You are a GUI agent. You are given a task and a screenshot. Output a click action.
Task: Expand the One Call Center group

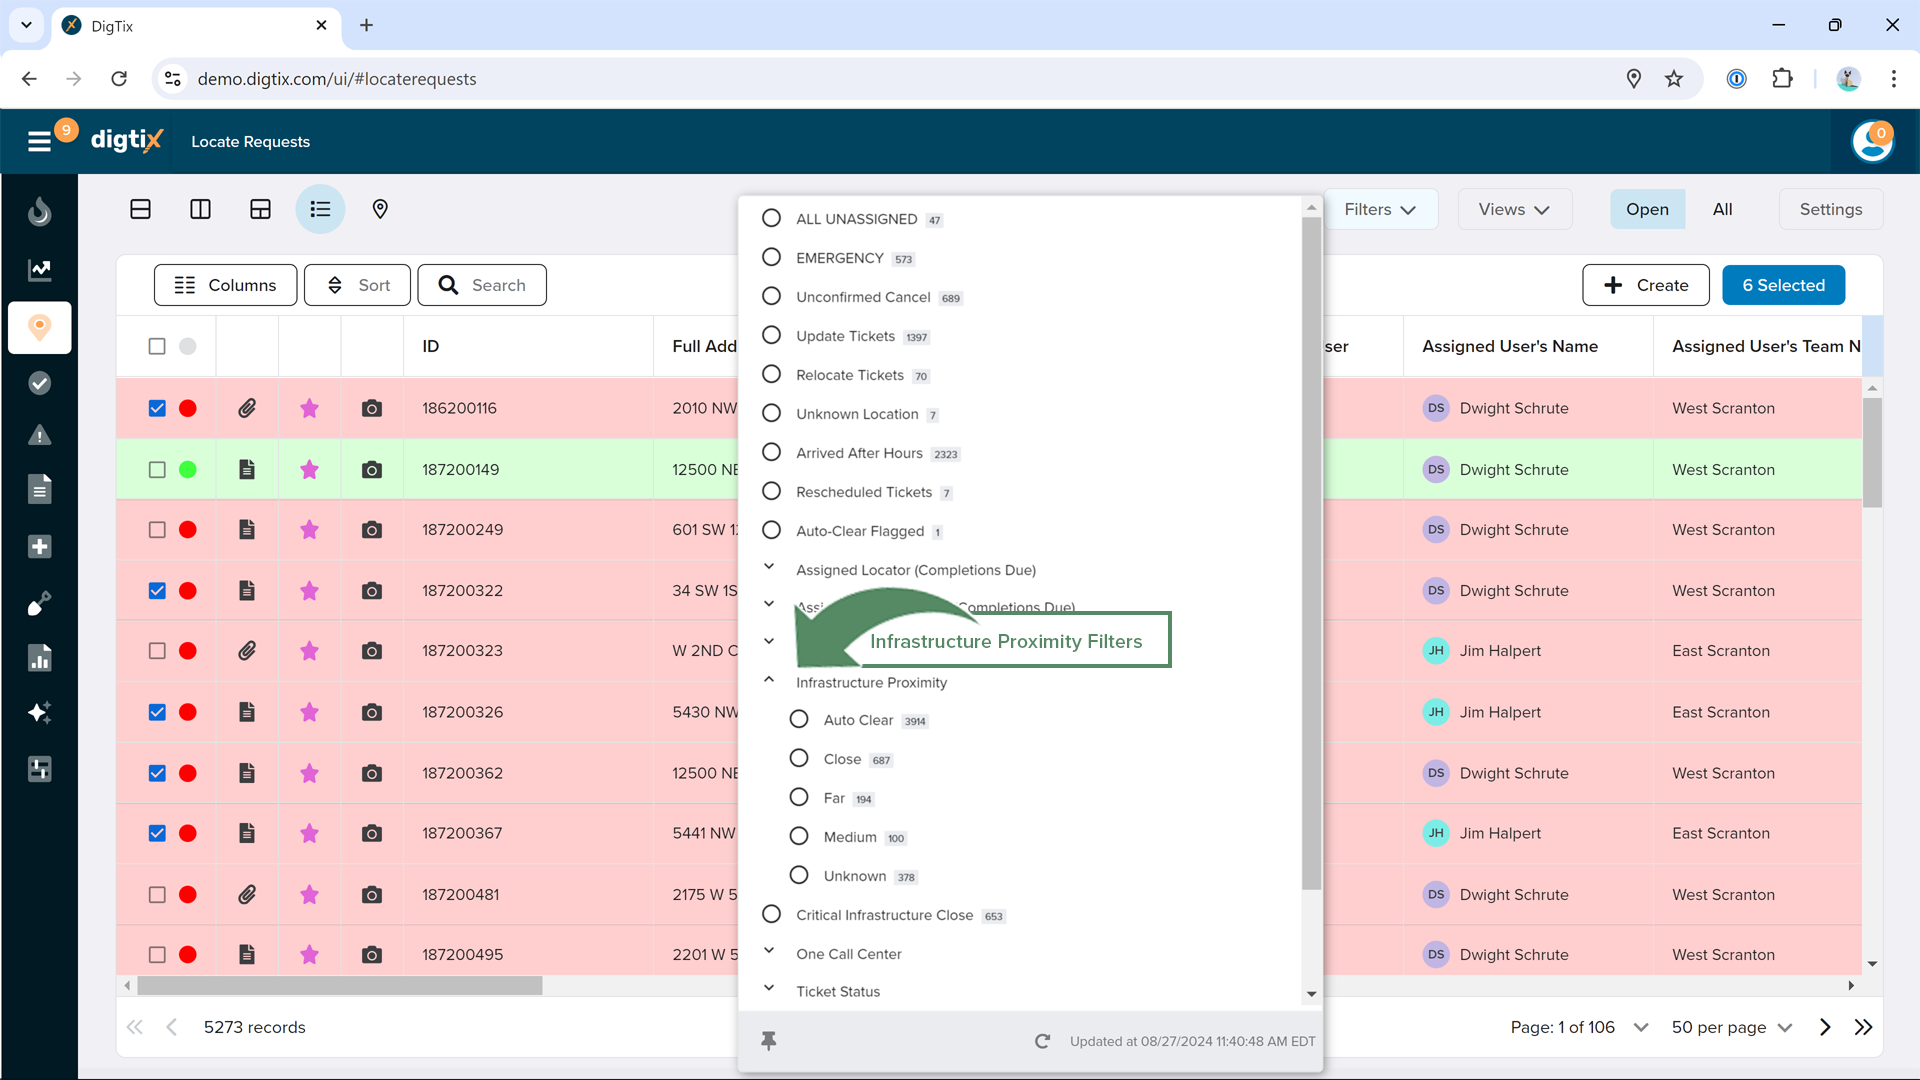[769, 951]
